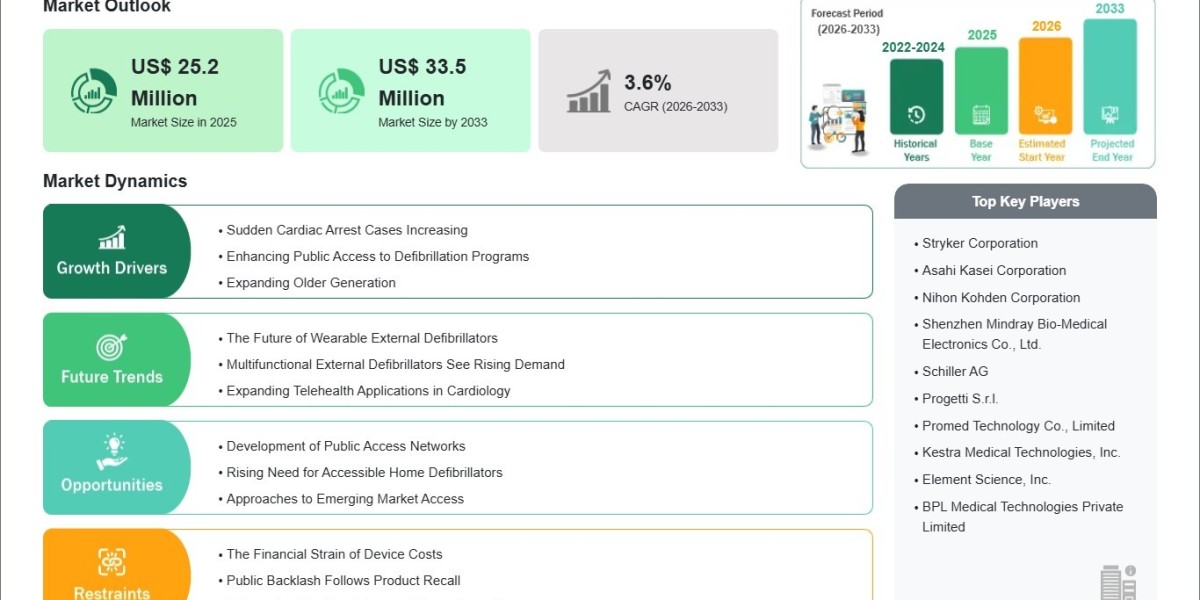Select the Growth Drivers label block
The width and height of the screenshot is (1200, 600).
tap(117, 251)
